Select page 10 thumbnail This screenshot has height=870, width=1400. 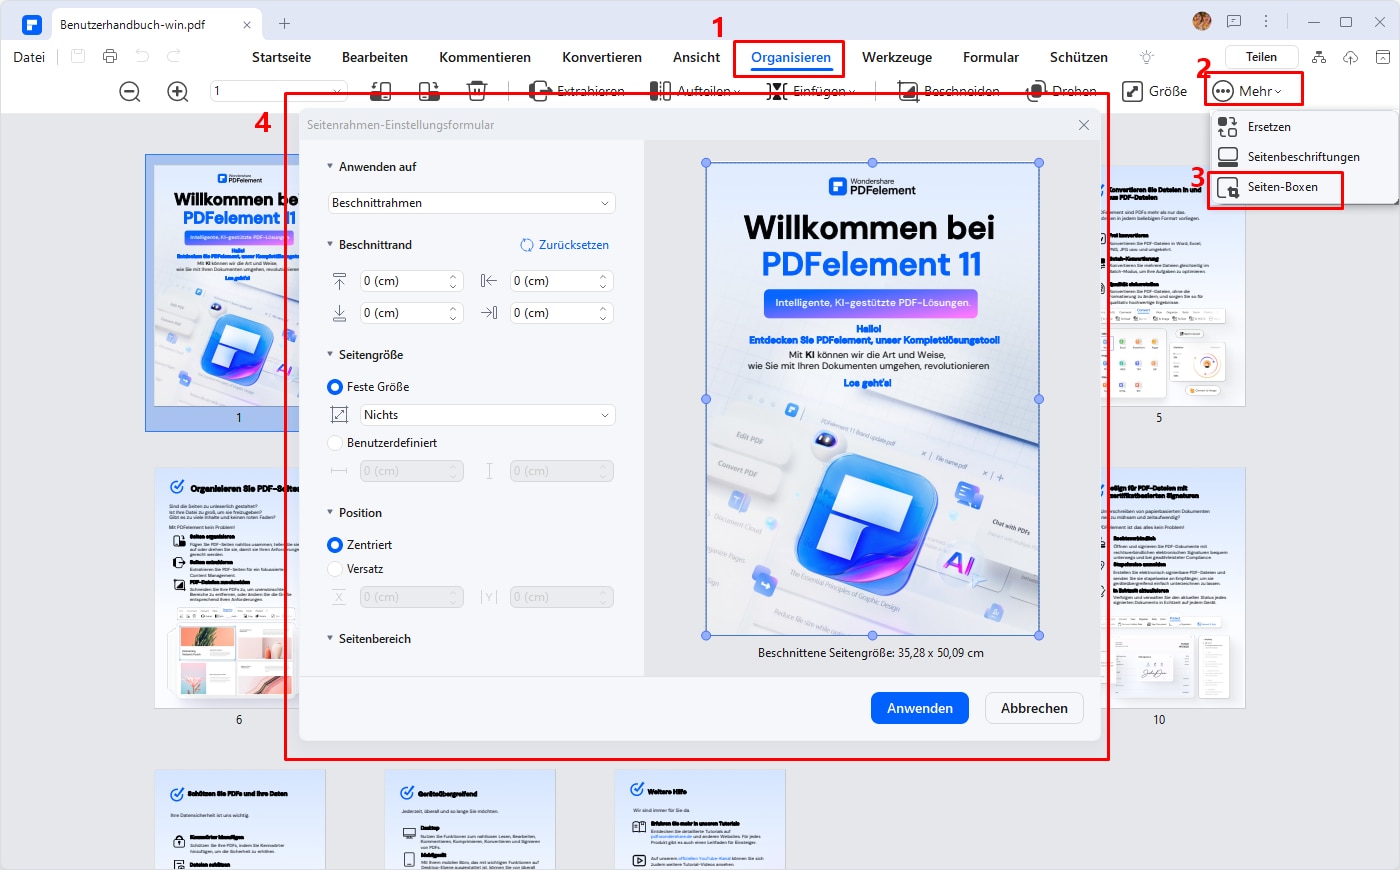point(1173,588)
